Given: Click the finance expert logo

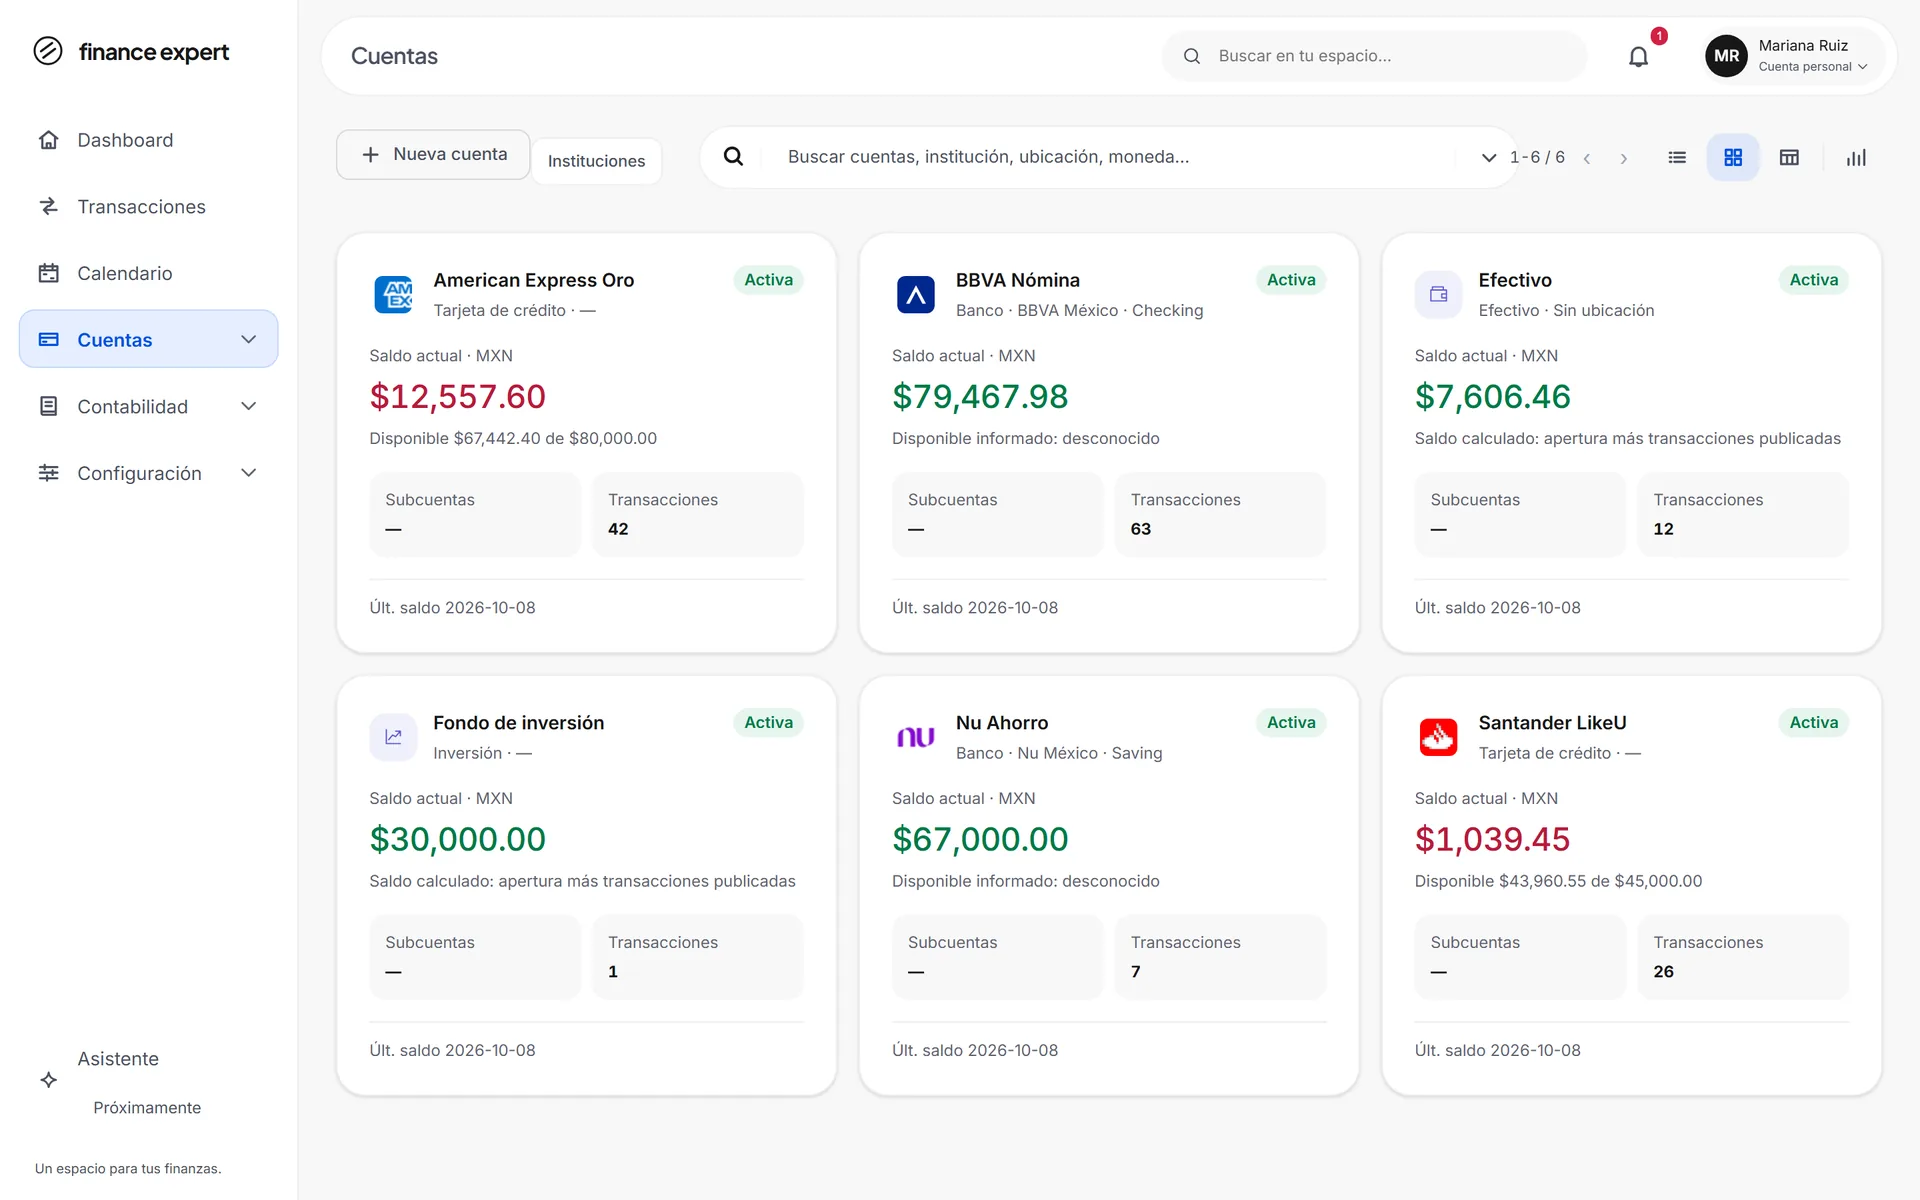Looking at the screenshot, I should (x=131, y=51).
